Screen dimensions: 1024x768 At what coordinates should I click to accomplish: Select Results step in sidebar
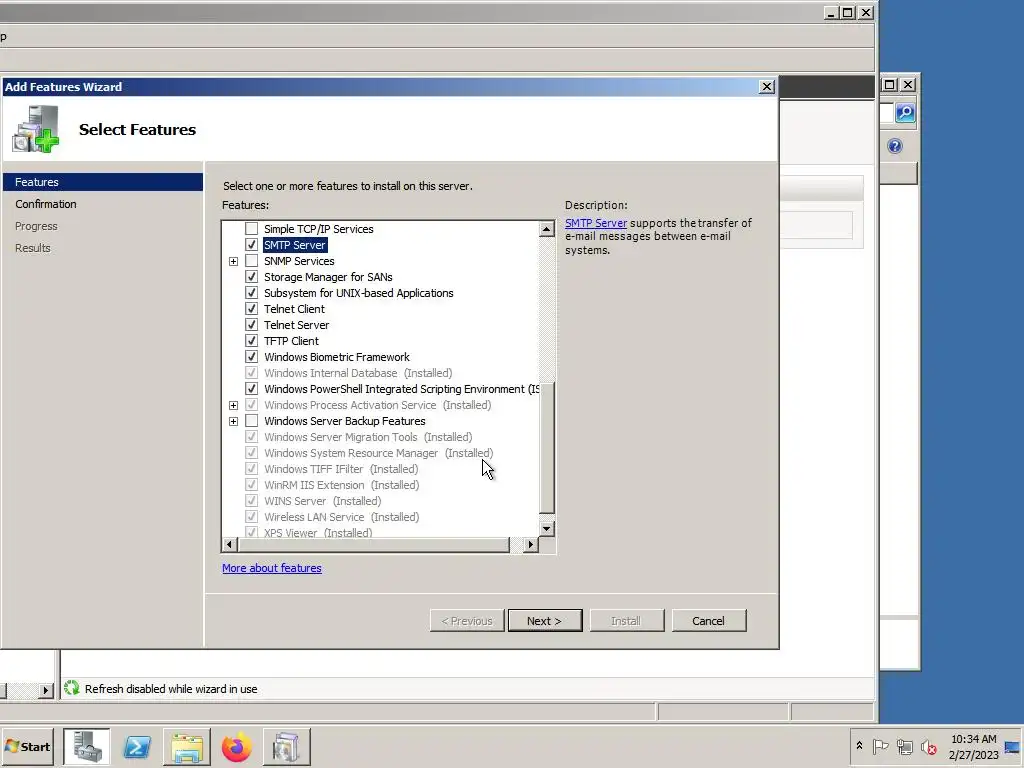point(33,248)
